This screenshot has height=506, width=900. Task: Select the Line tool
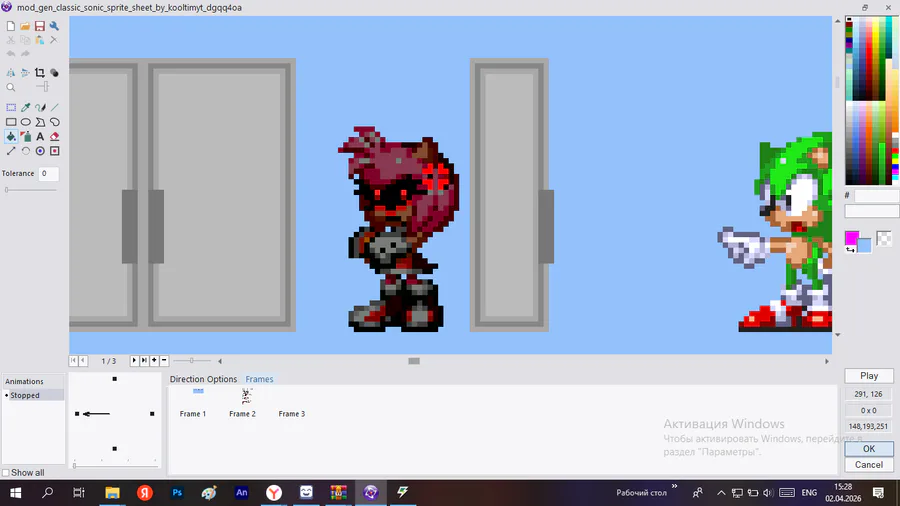[55, 107]
